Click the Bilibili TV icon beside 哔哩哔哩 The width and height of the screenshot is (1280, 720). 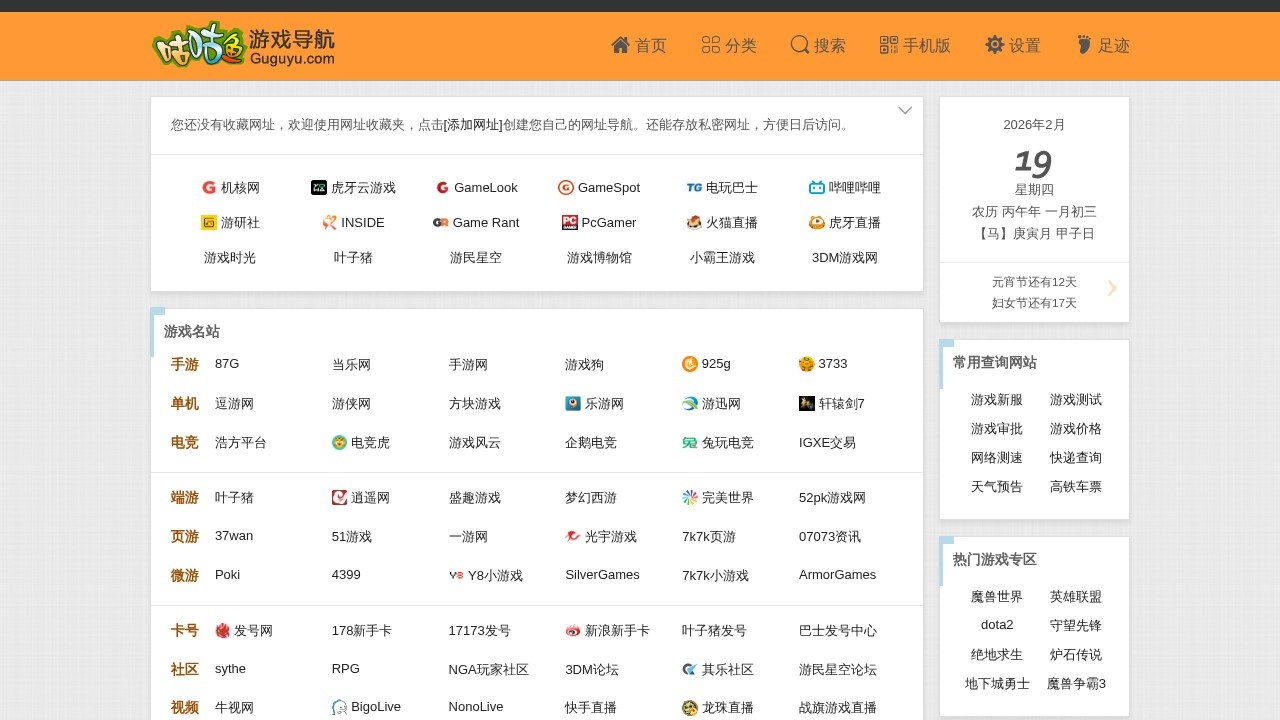tap(817, 187)
